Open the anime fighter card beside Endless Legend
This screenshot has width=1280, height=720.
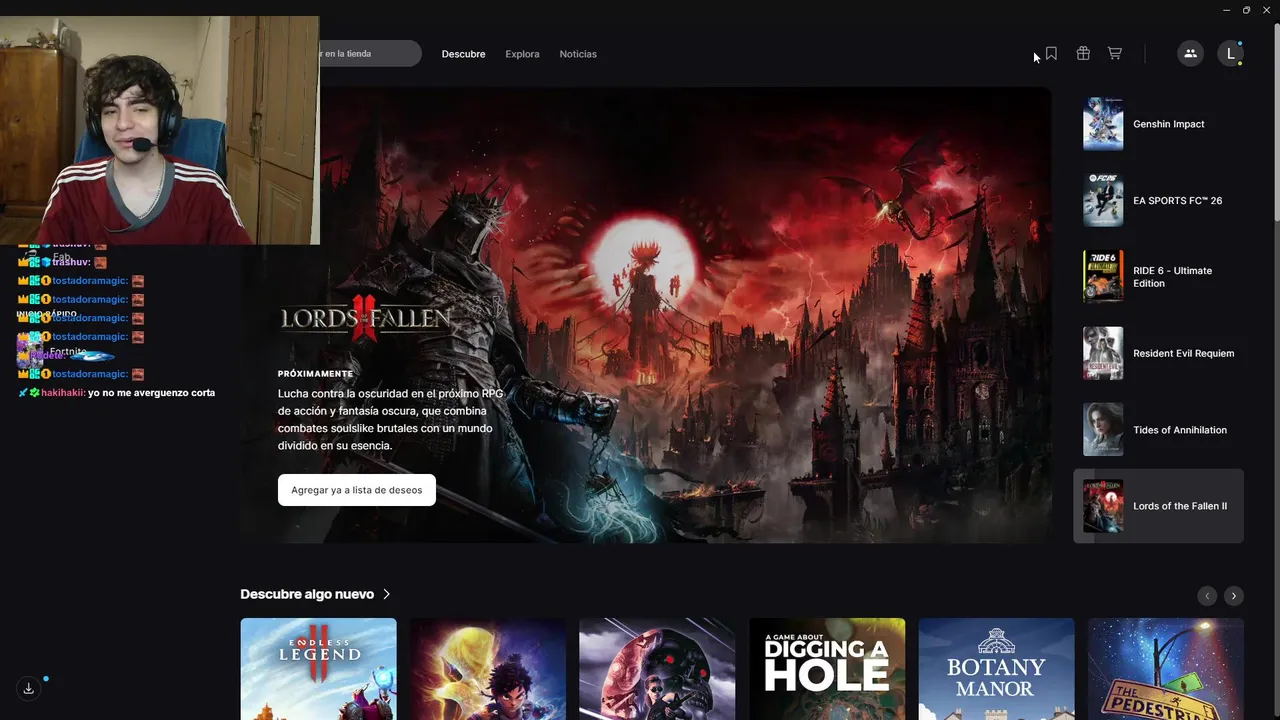point(488,669)
